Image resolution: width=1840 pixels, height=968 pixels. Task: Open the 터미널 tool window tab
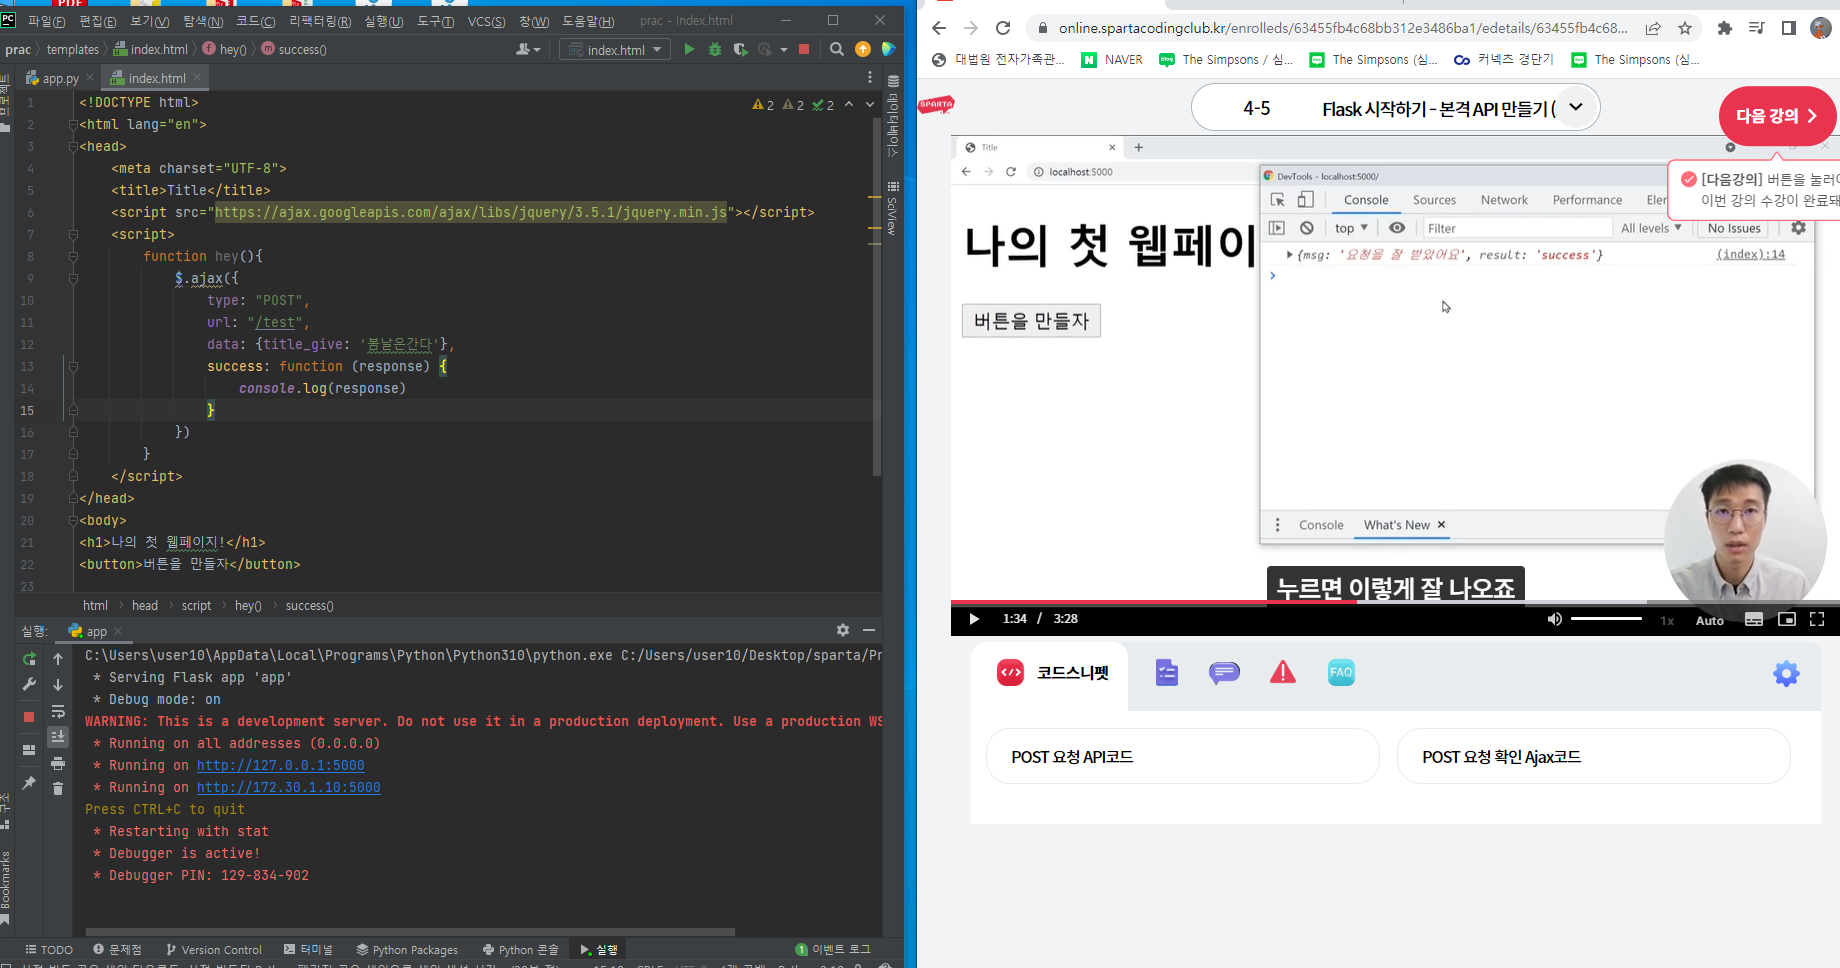pos(308,949)
